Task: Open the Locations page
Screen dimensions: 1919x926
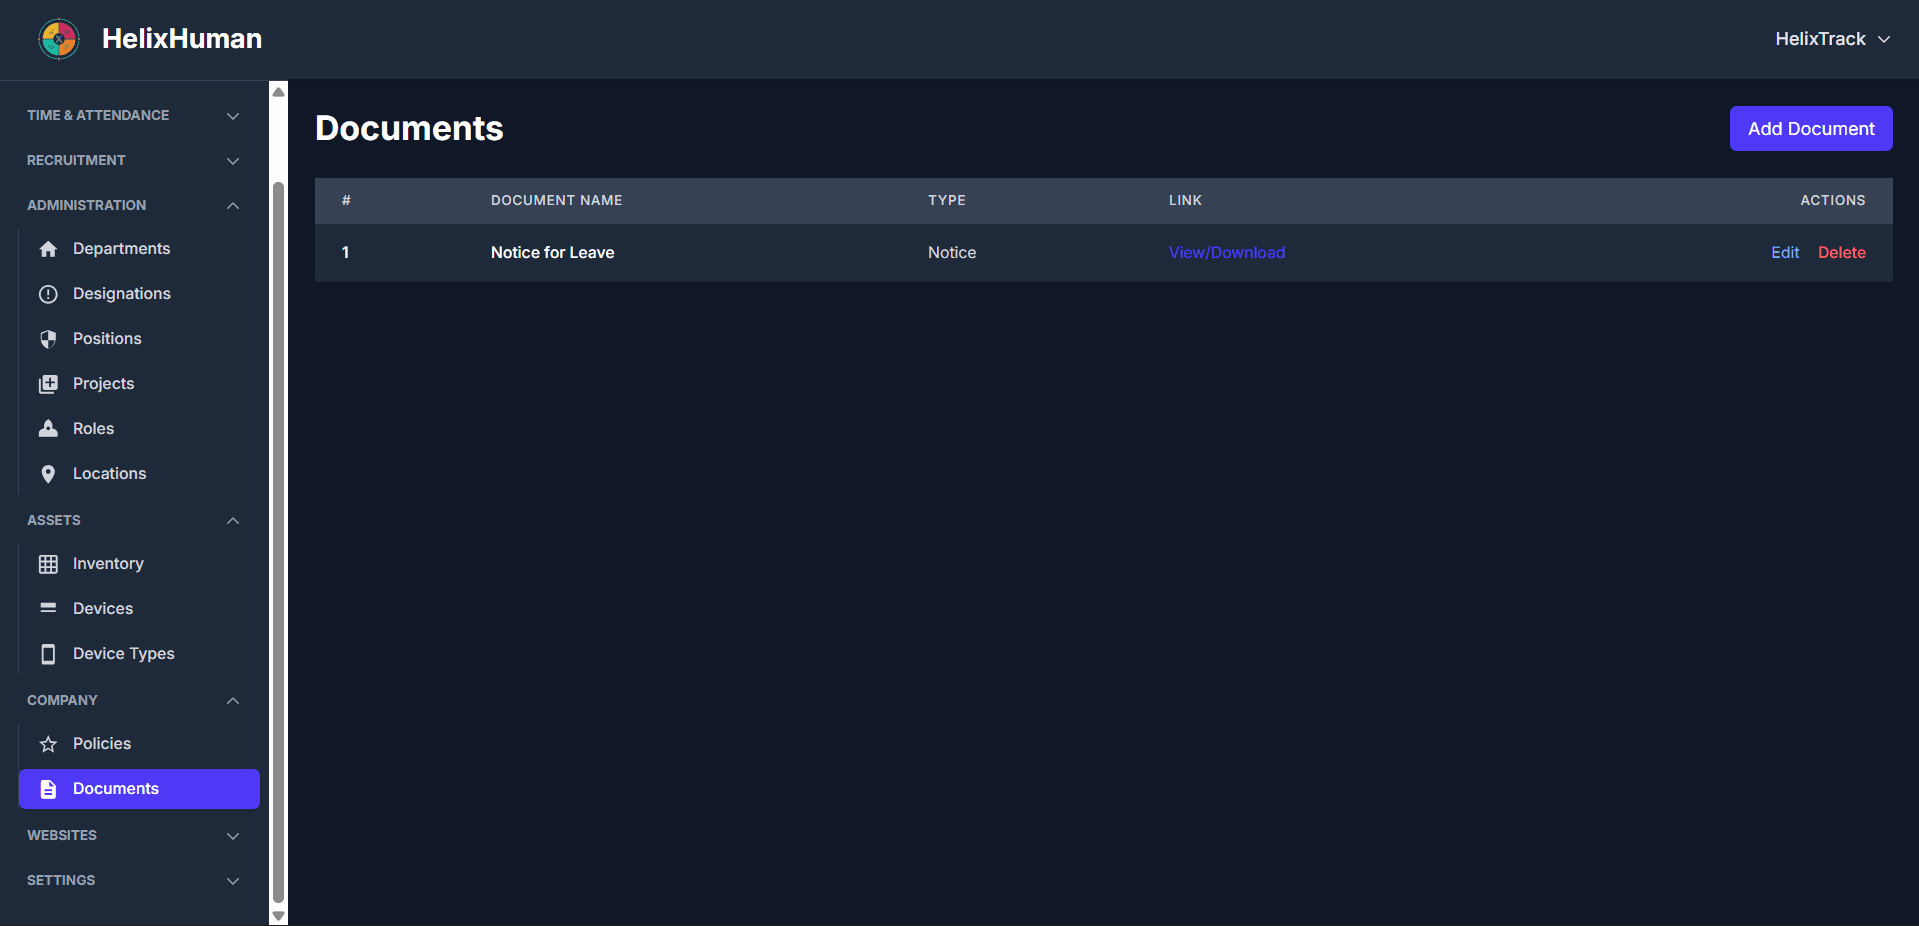Action: point(139,474)
